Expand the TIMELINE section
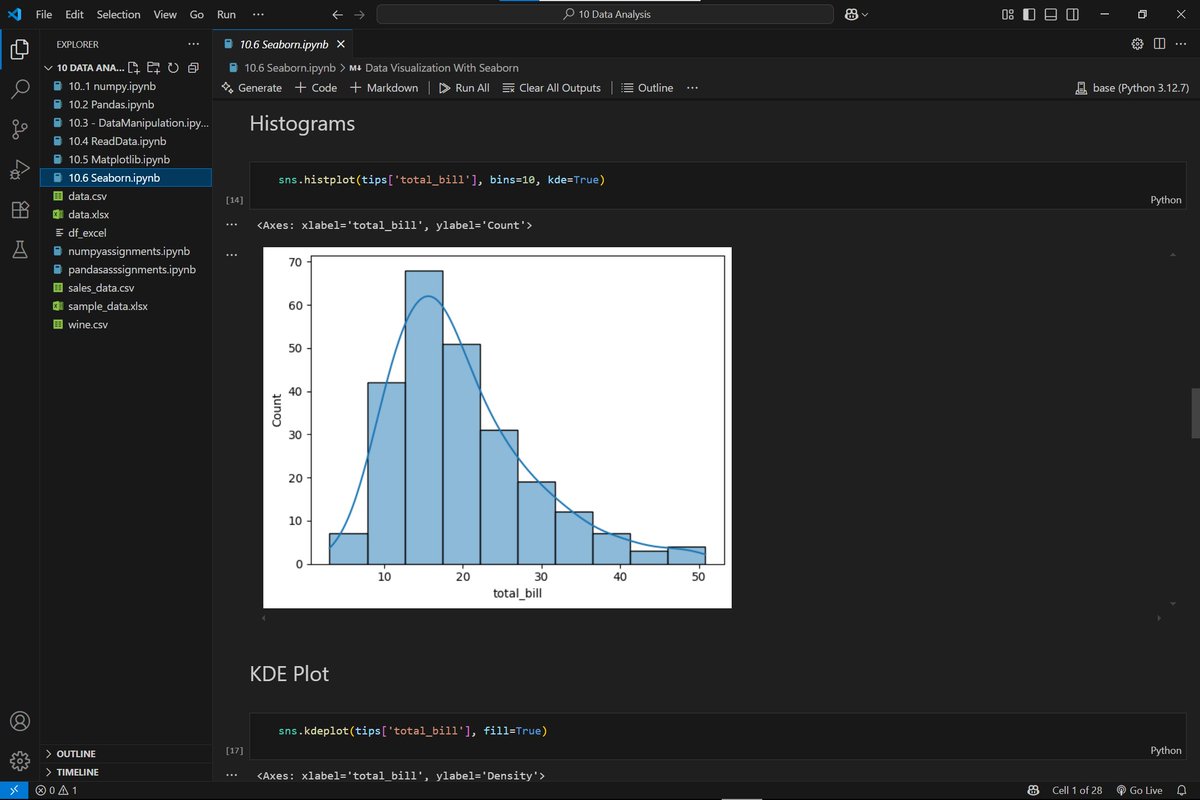The image size is (1200, 800). (126, 773)
